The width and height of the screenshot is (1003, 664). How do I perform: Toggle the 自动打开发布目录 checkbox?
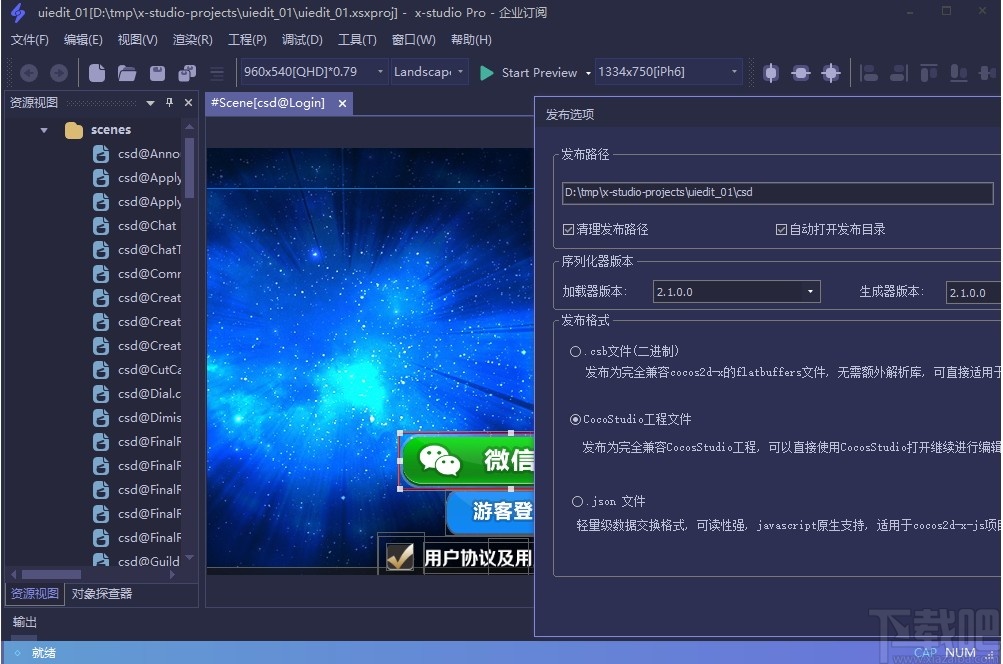781,229
